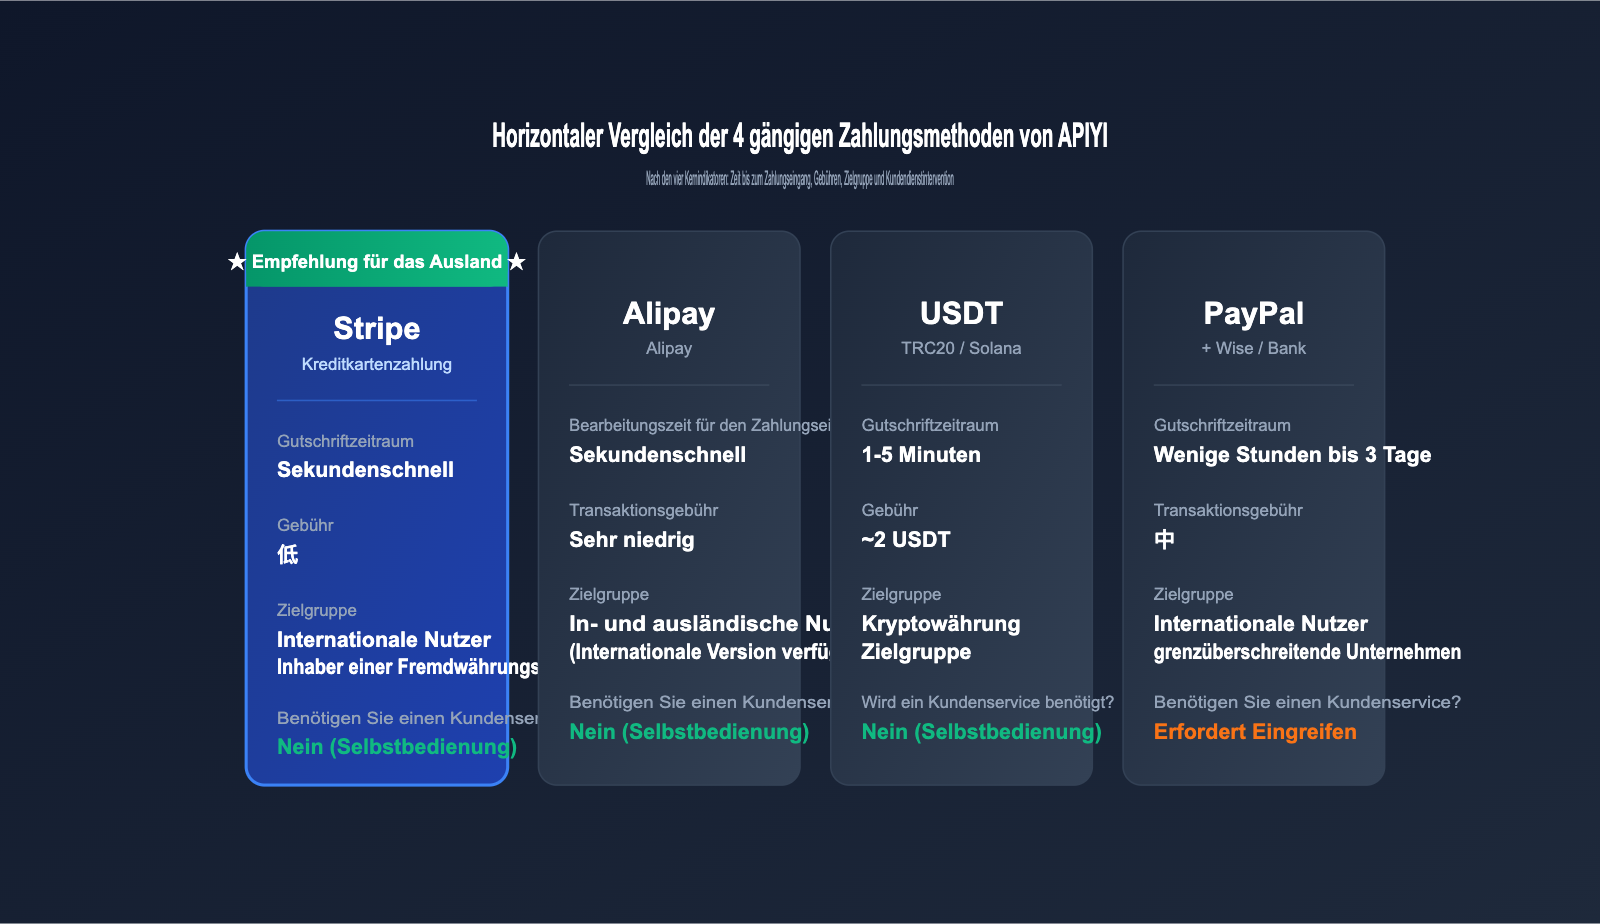This screenshot has height=924, width=1600.
Task: Click the 'Gutschriftzeitraum' label in USDT card
Action: [x=930, y=425]
